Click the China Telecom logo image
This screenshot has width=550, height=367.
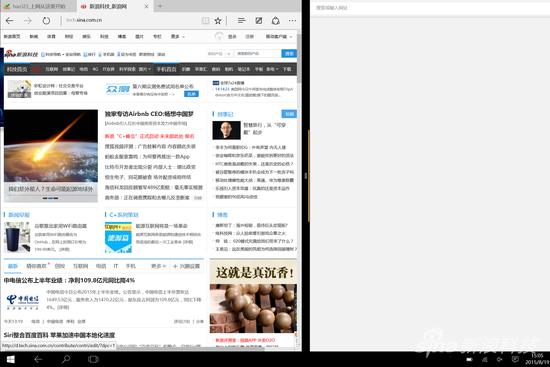(x=22, y=302)
